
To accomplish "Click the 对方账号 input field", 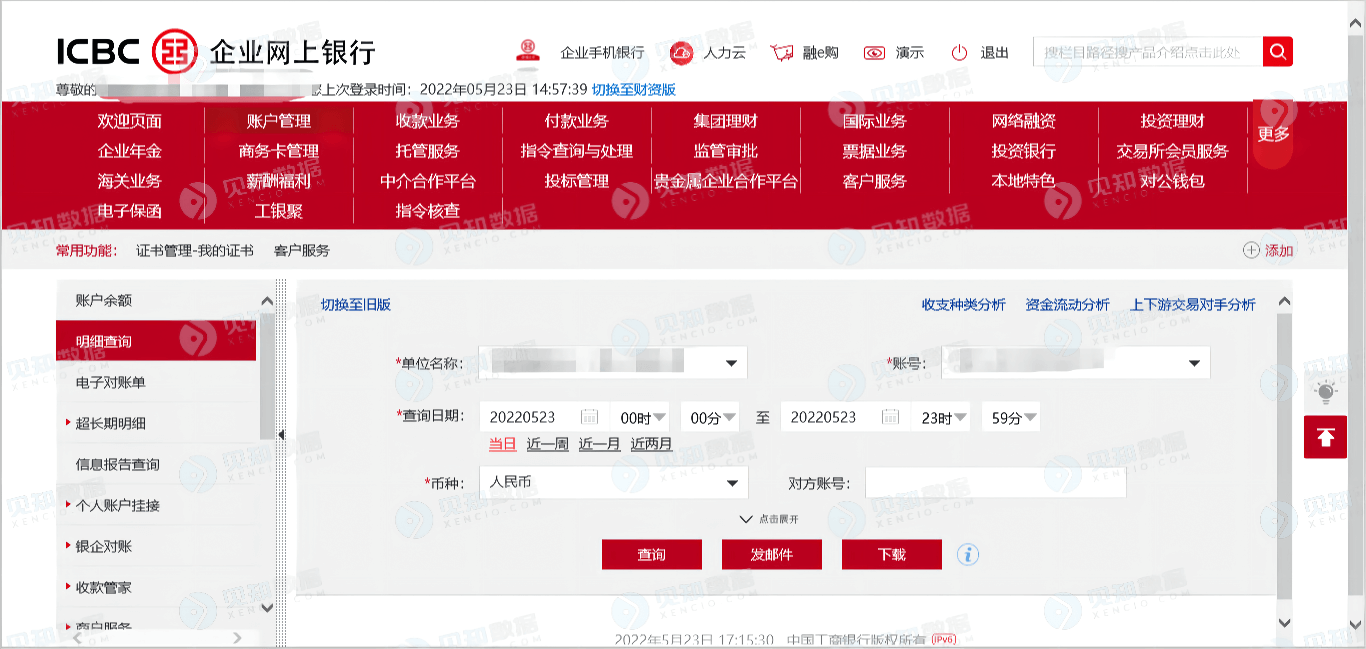I will coord(996,483).
